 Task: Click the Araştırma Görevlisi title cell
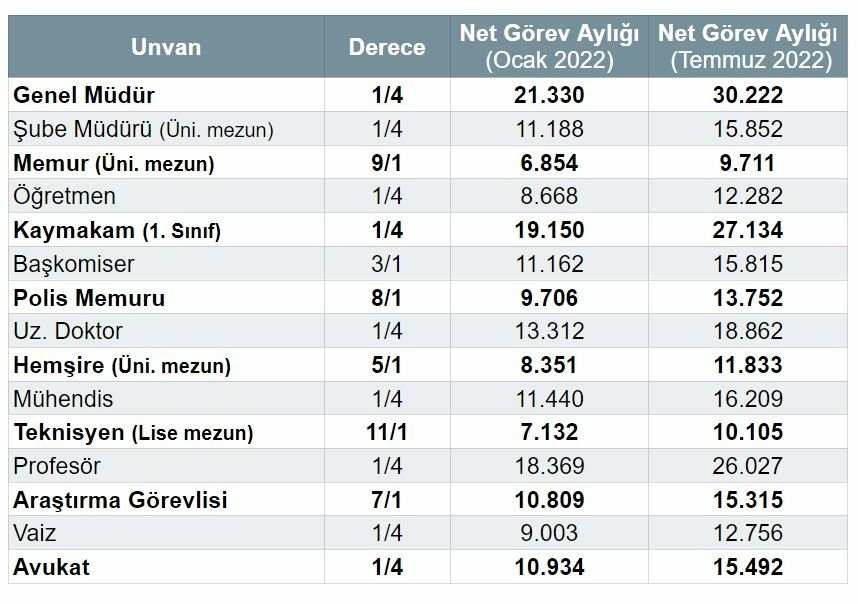(x=120, y=500)
